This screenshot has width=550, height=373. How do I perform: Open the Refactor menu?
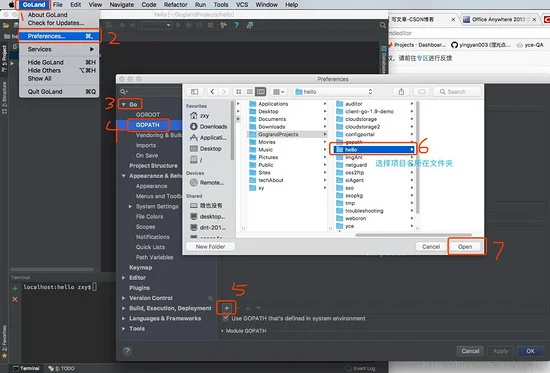175,5
